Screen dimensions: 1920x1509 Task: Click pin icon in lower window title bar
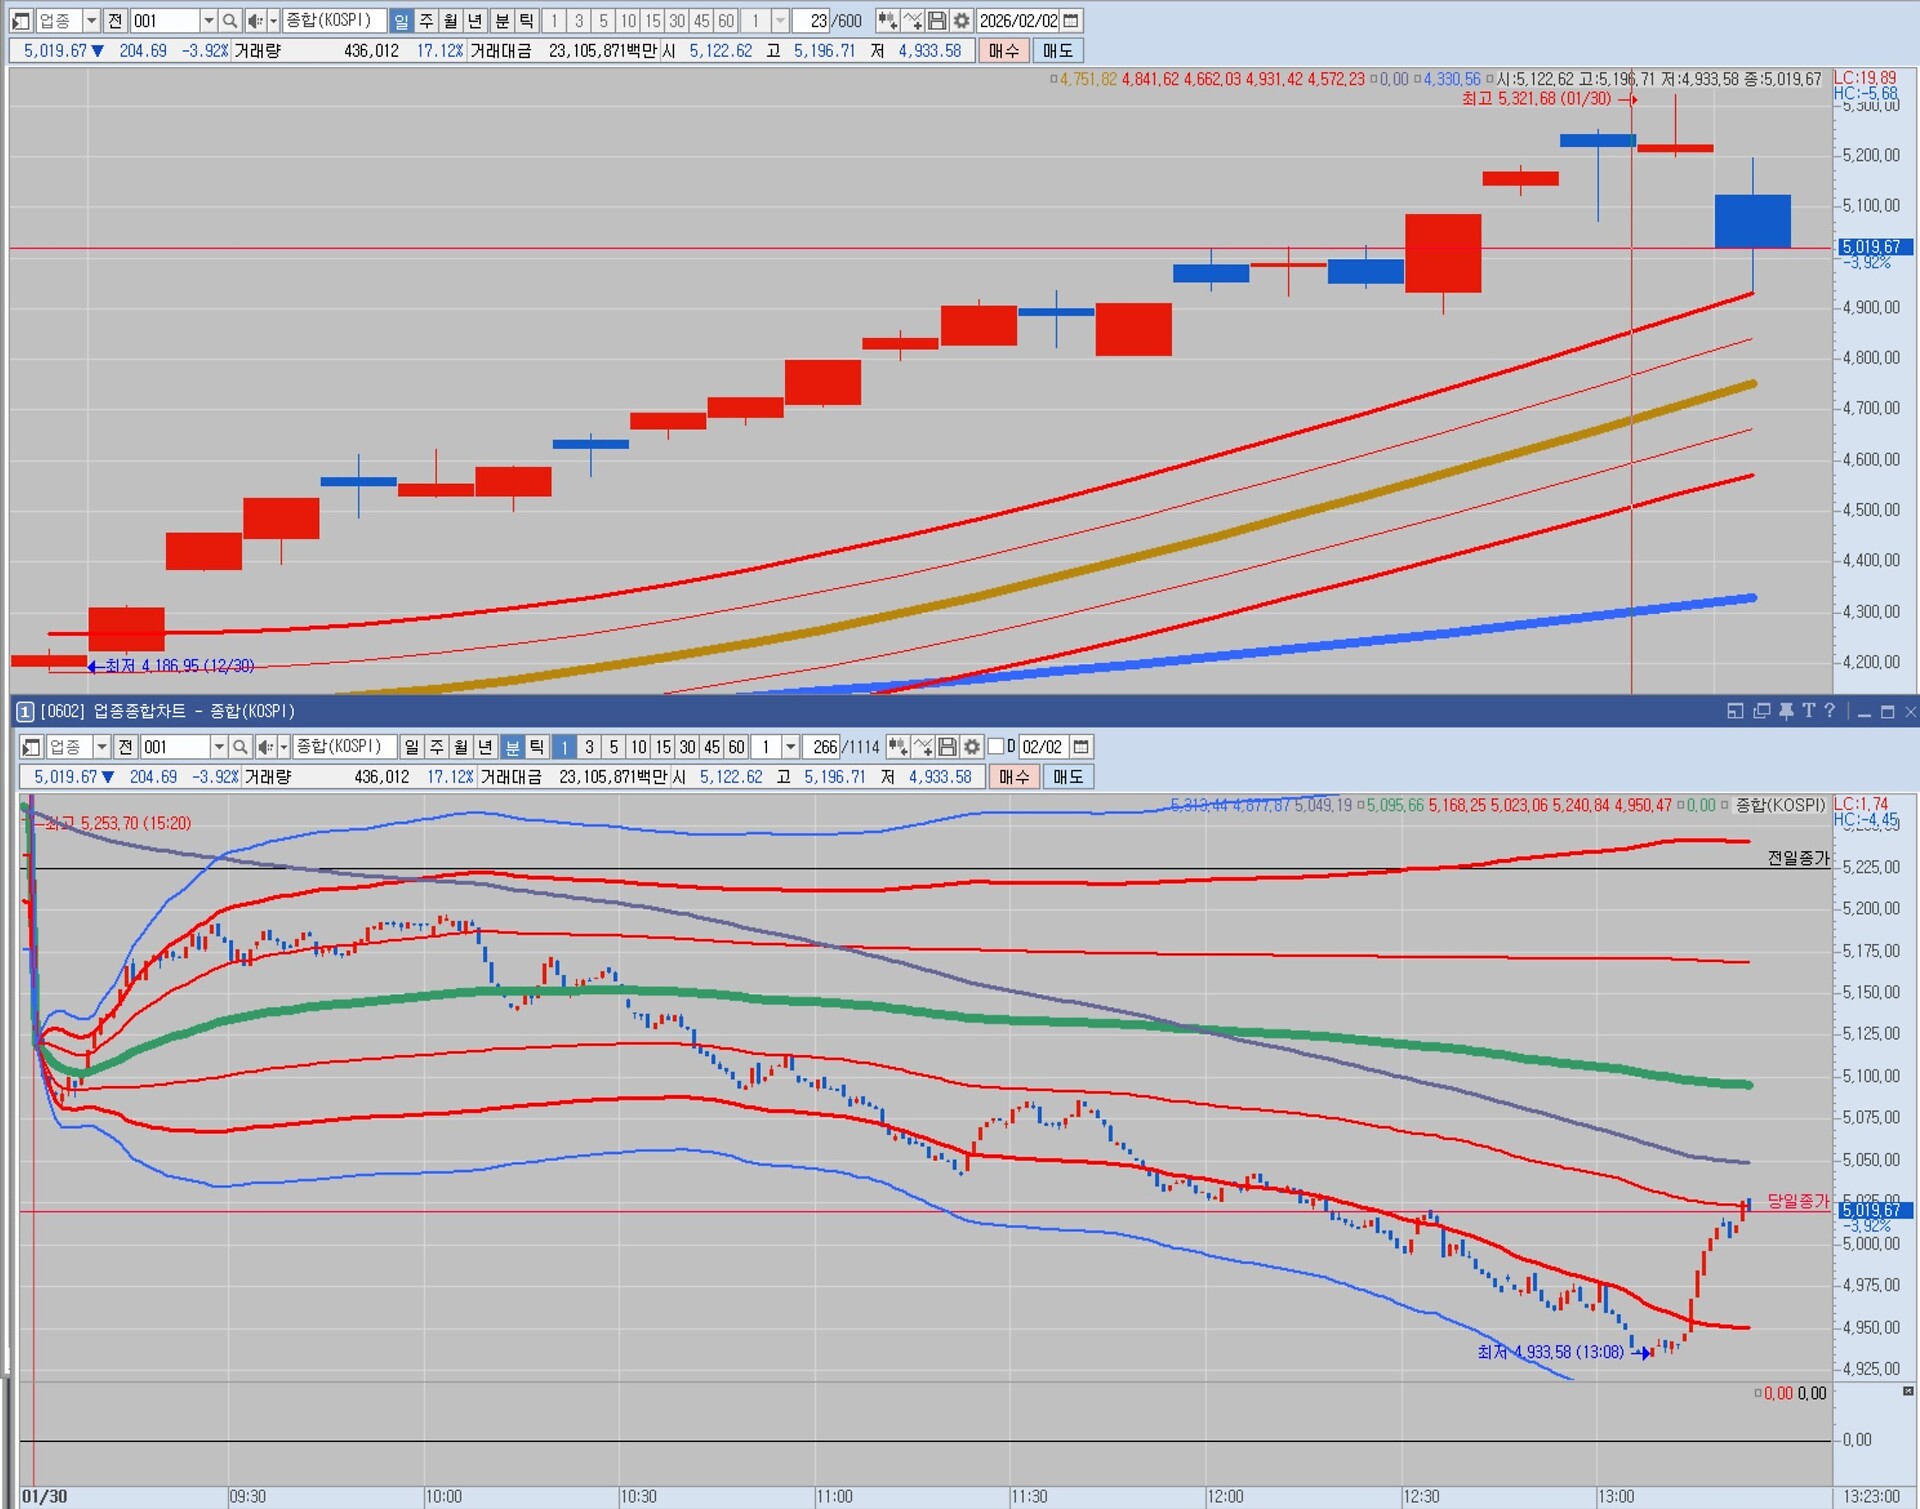pos(1786,711)
